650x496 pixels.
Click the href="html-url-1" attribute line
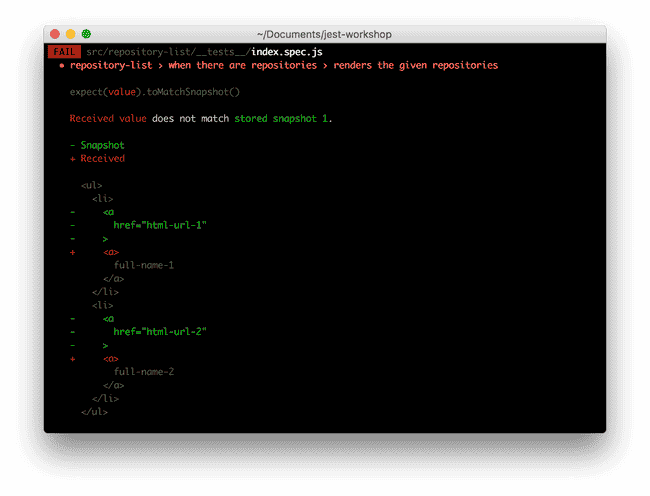[x=160, y=225]
